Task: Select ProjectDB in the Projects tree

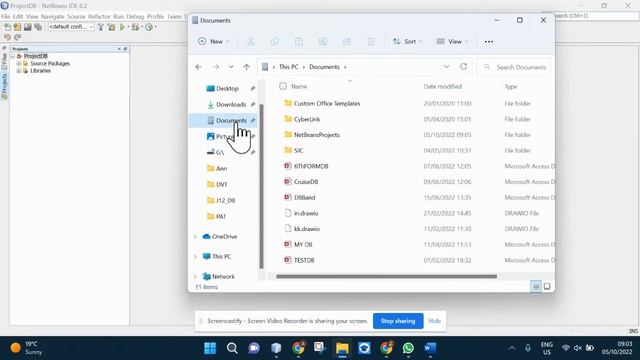Action: (x=36, y=56)
